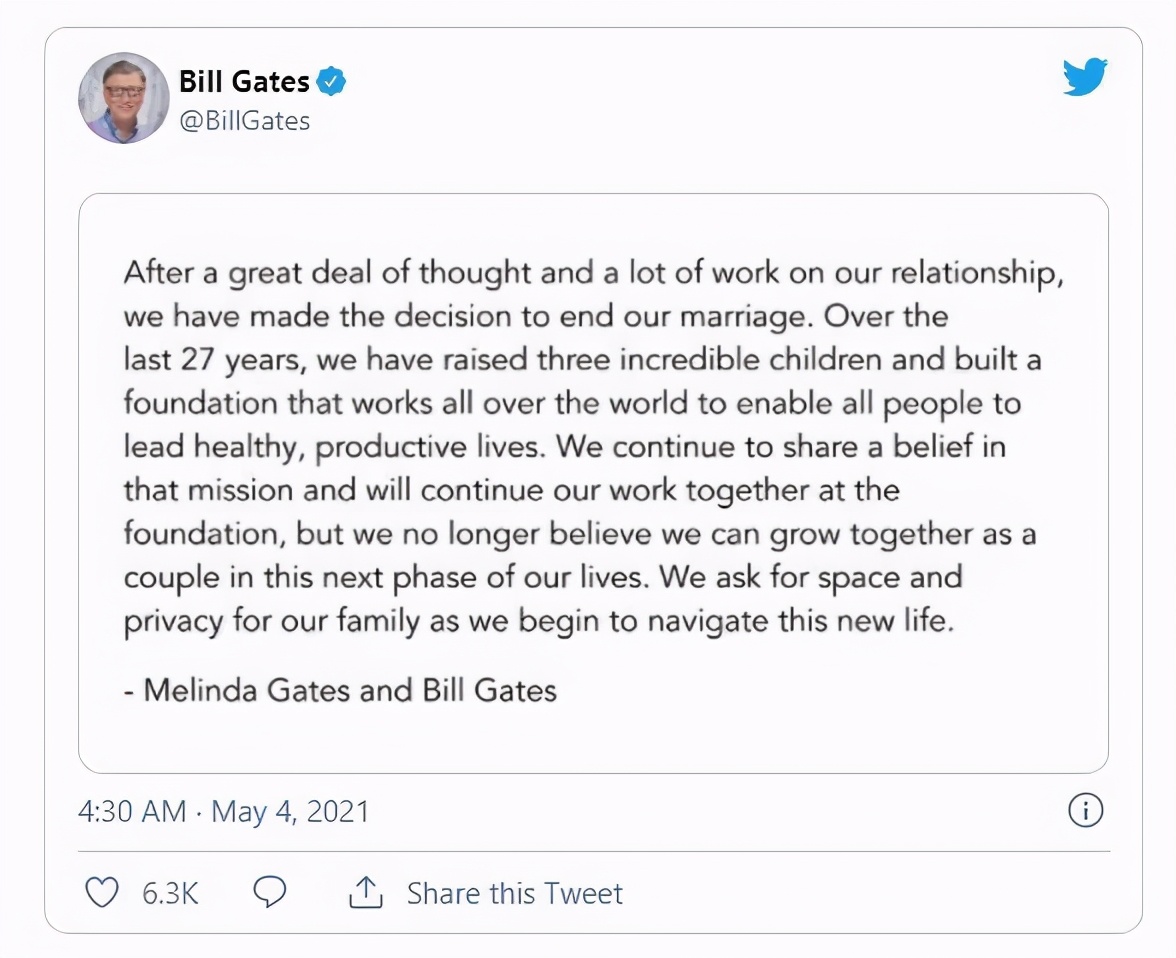Screen dimensions: 1176x958
Task: Open the Bill Gates display name
Action: (x=243, y=81)
